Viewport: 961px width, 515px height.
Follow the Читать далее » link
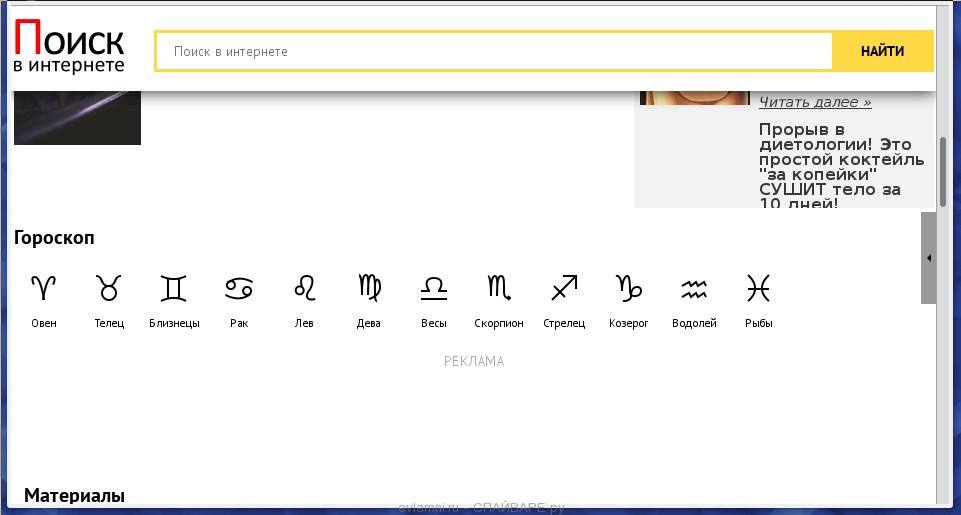coord(814,102)
